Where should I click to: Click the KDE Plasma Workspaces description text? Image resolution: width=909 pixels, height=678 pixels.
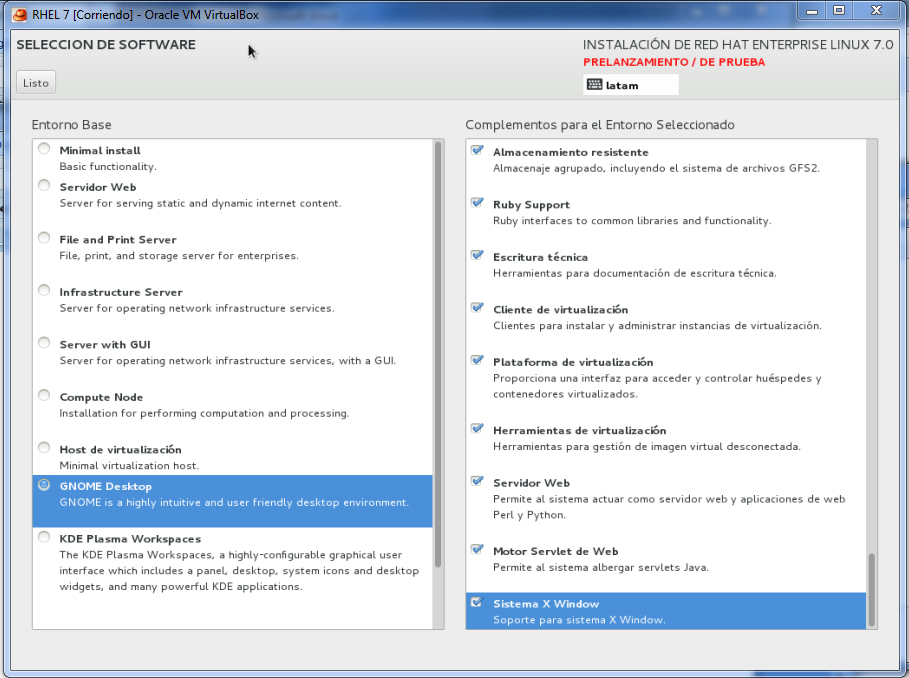point(239,571)
